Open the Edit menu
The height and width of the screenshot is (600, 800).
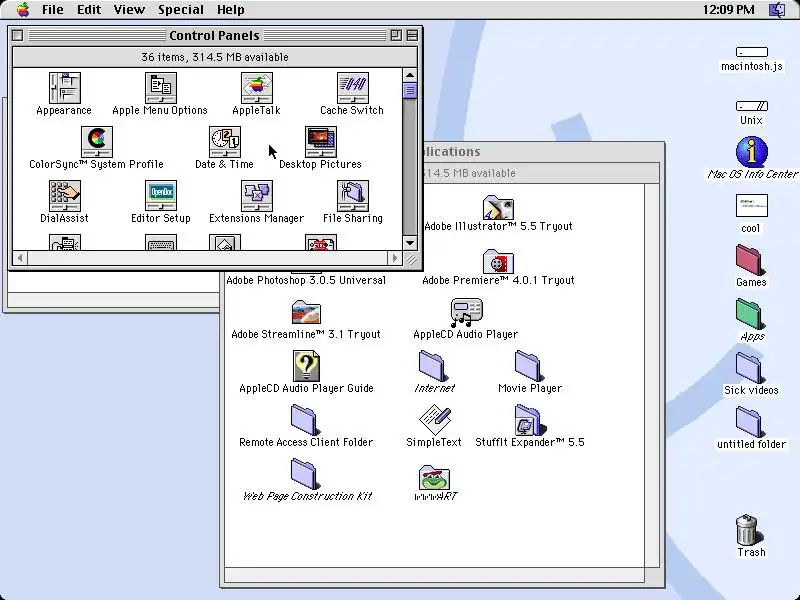tap(89, 10)
